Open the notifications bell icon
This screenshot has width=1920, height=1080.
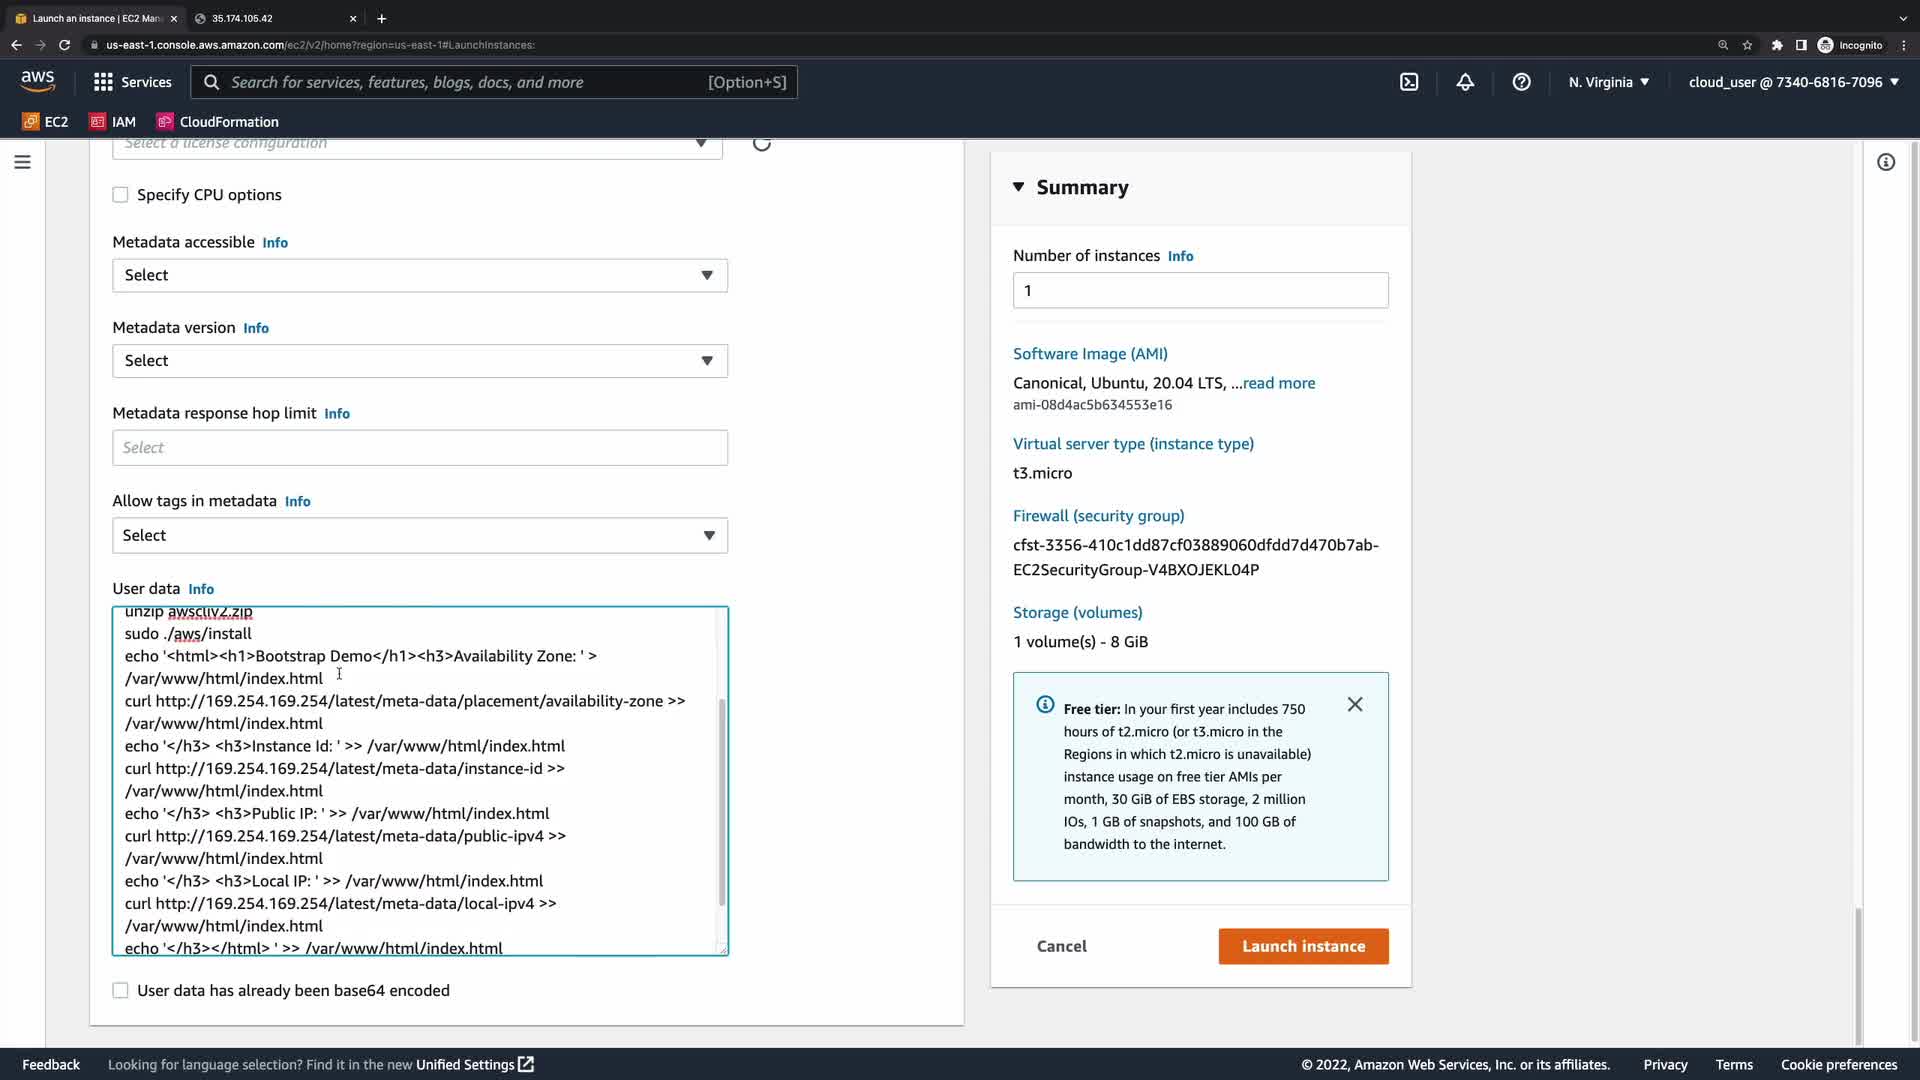pos(1465,82)
